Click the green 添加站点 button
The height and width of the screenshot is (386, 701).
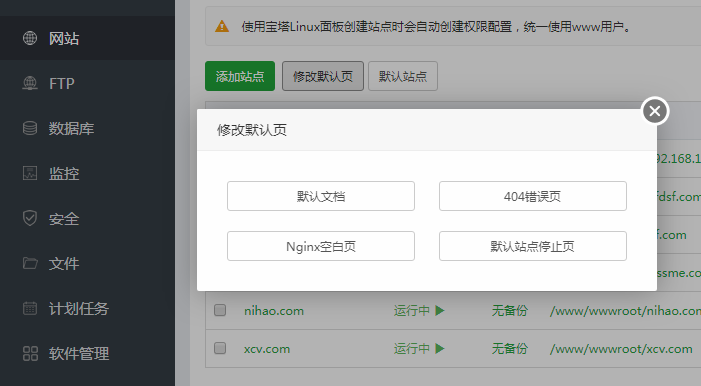pyautogui.click(x=240, y=76)
